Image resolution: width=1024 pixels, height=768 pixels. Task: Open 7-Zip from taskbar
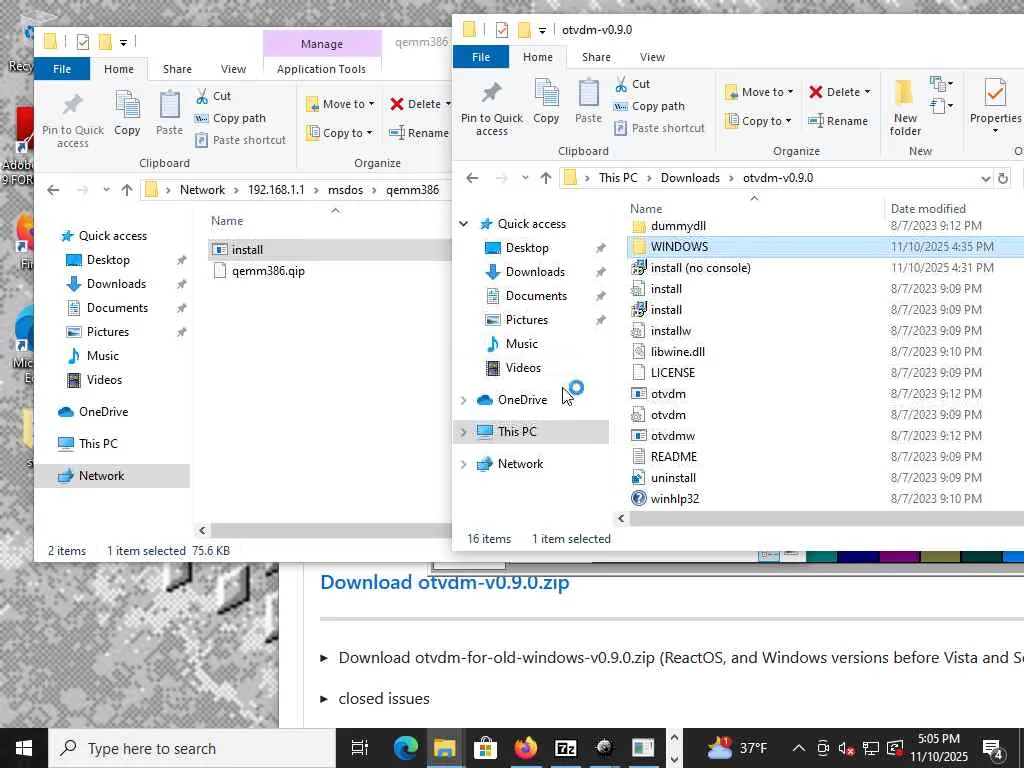click(x=566, y=748)
